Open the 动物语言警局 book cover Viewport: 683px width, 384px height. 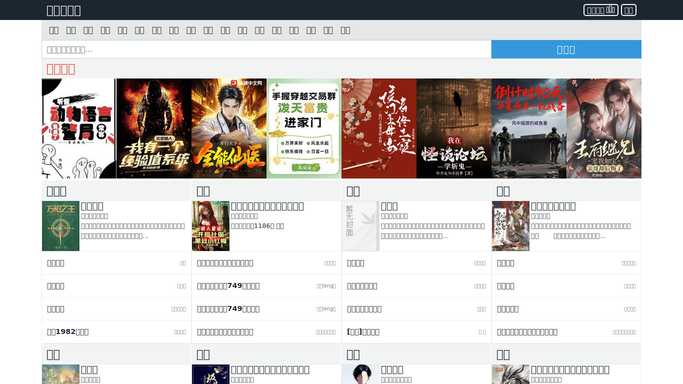click(78, 128)
